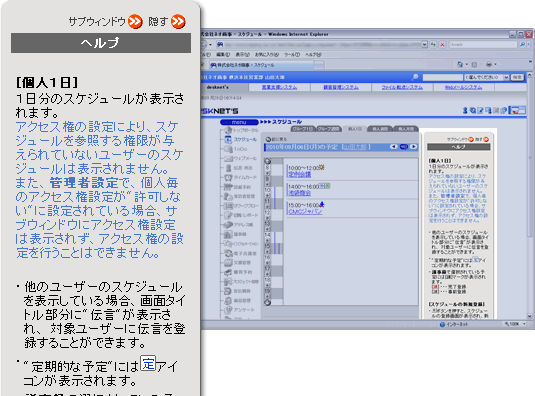Go to next day with right arrow
This screenshot has height=396, width=535.
tap(414, 147)
